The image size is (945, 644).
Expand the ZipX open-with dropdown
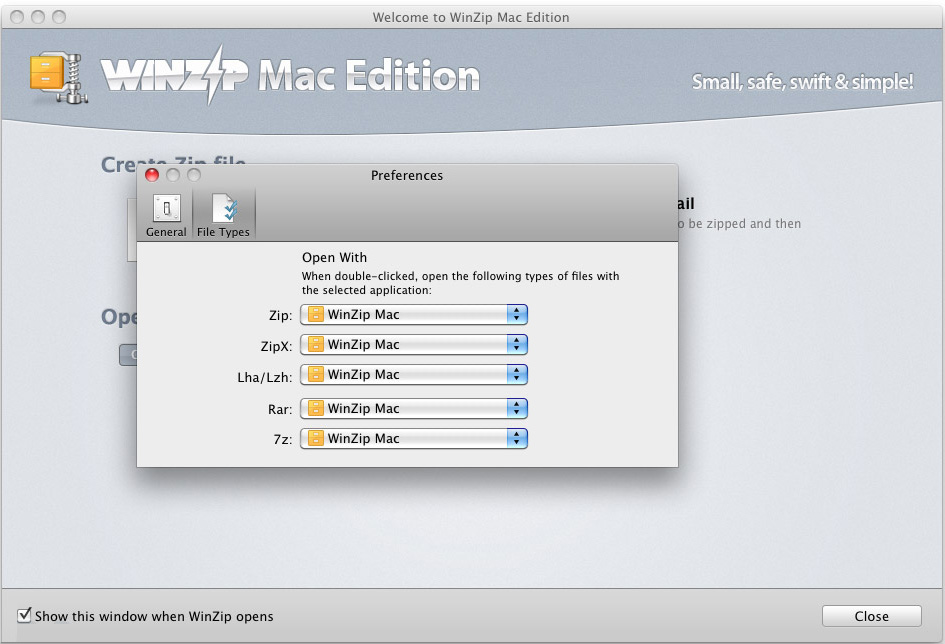pos(413,345)
